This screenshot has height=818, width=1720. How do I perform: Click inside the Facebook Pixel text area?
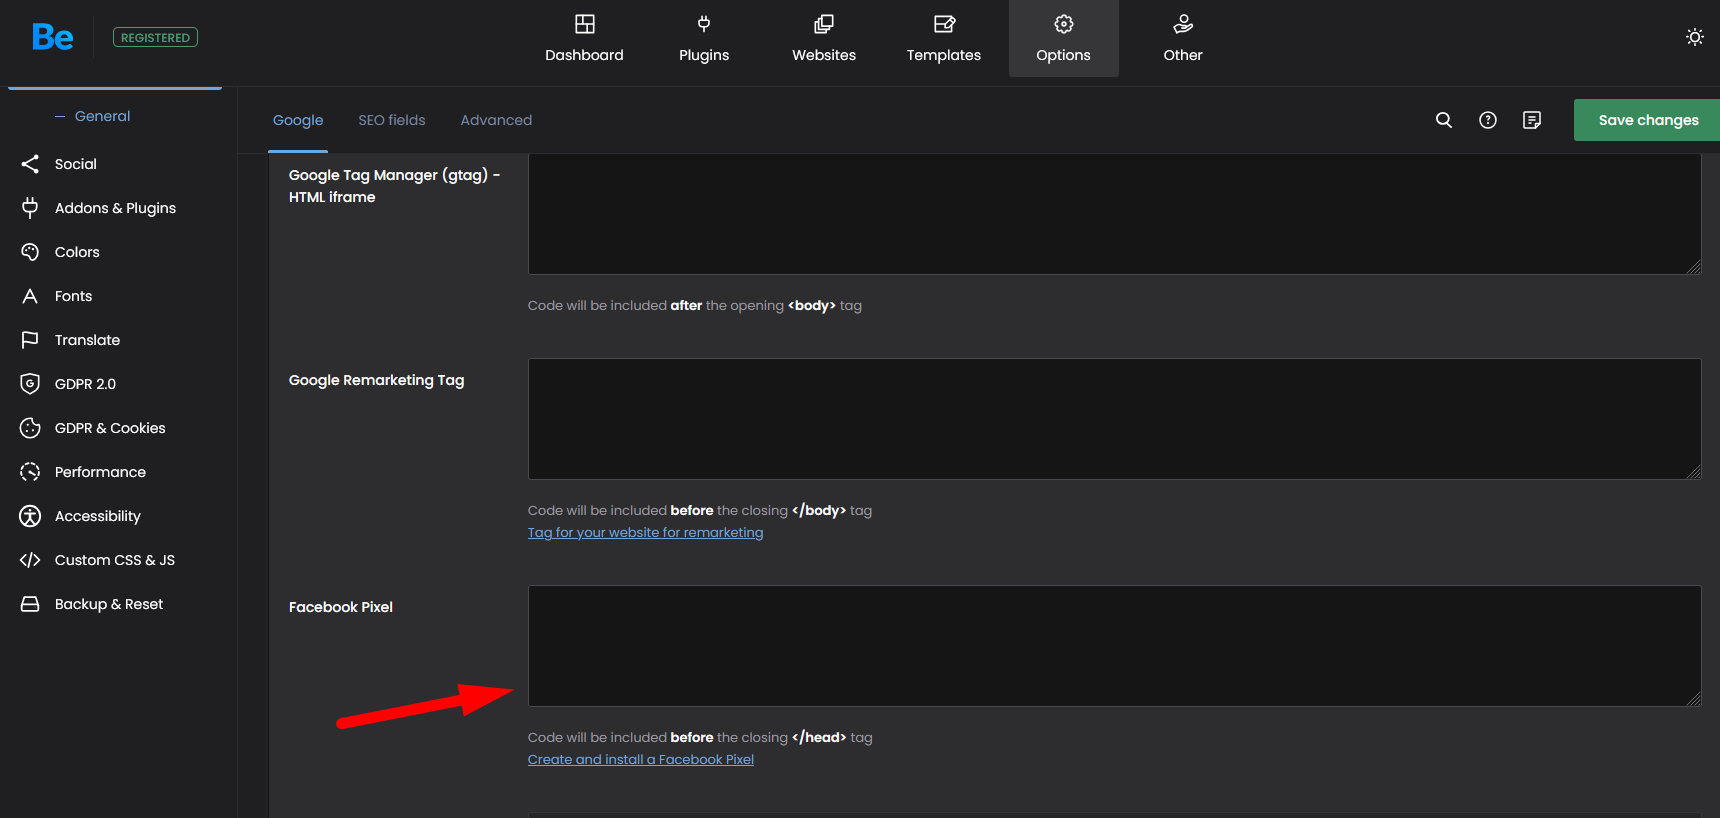pos(1114,646)
